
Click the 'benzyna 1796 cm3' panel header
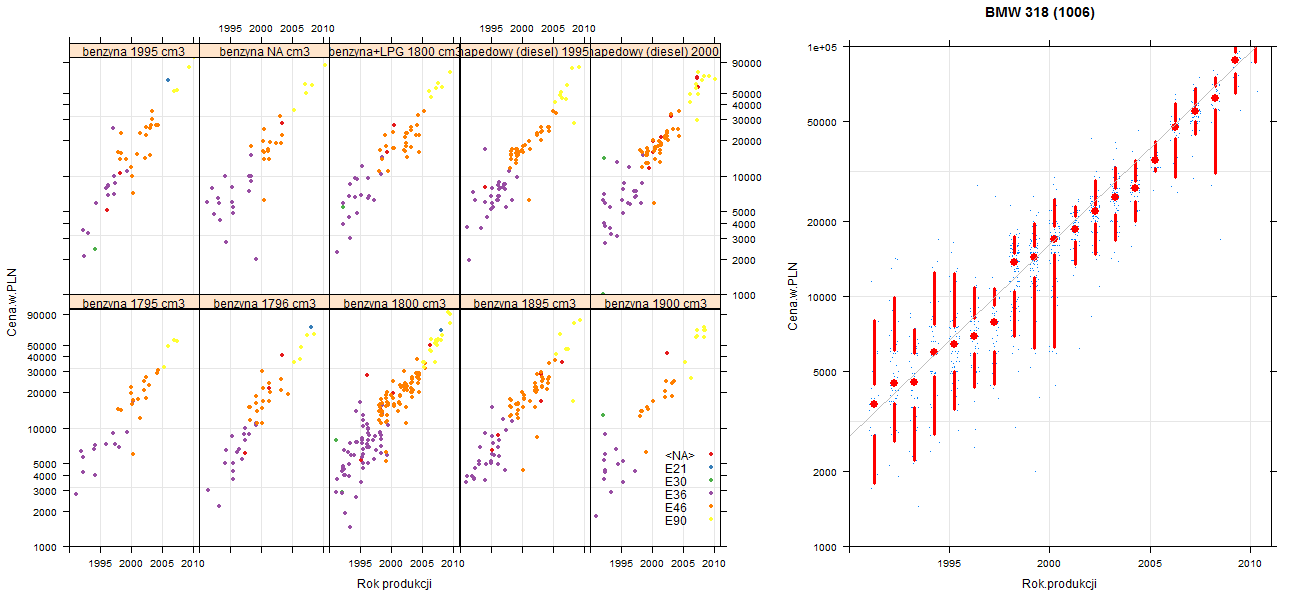pos(264,303)
